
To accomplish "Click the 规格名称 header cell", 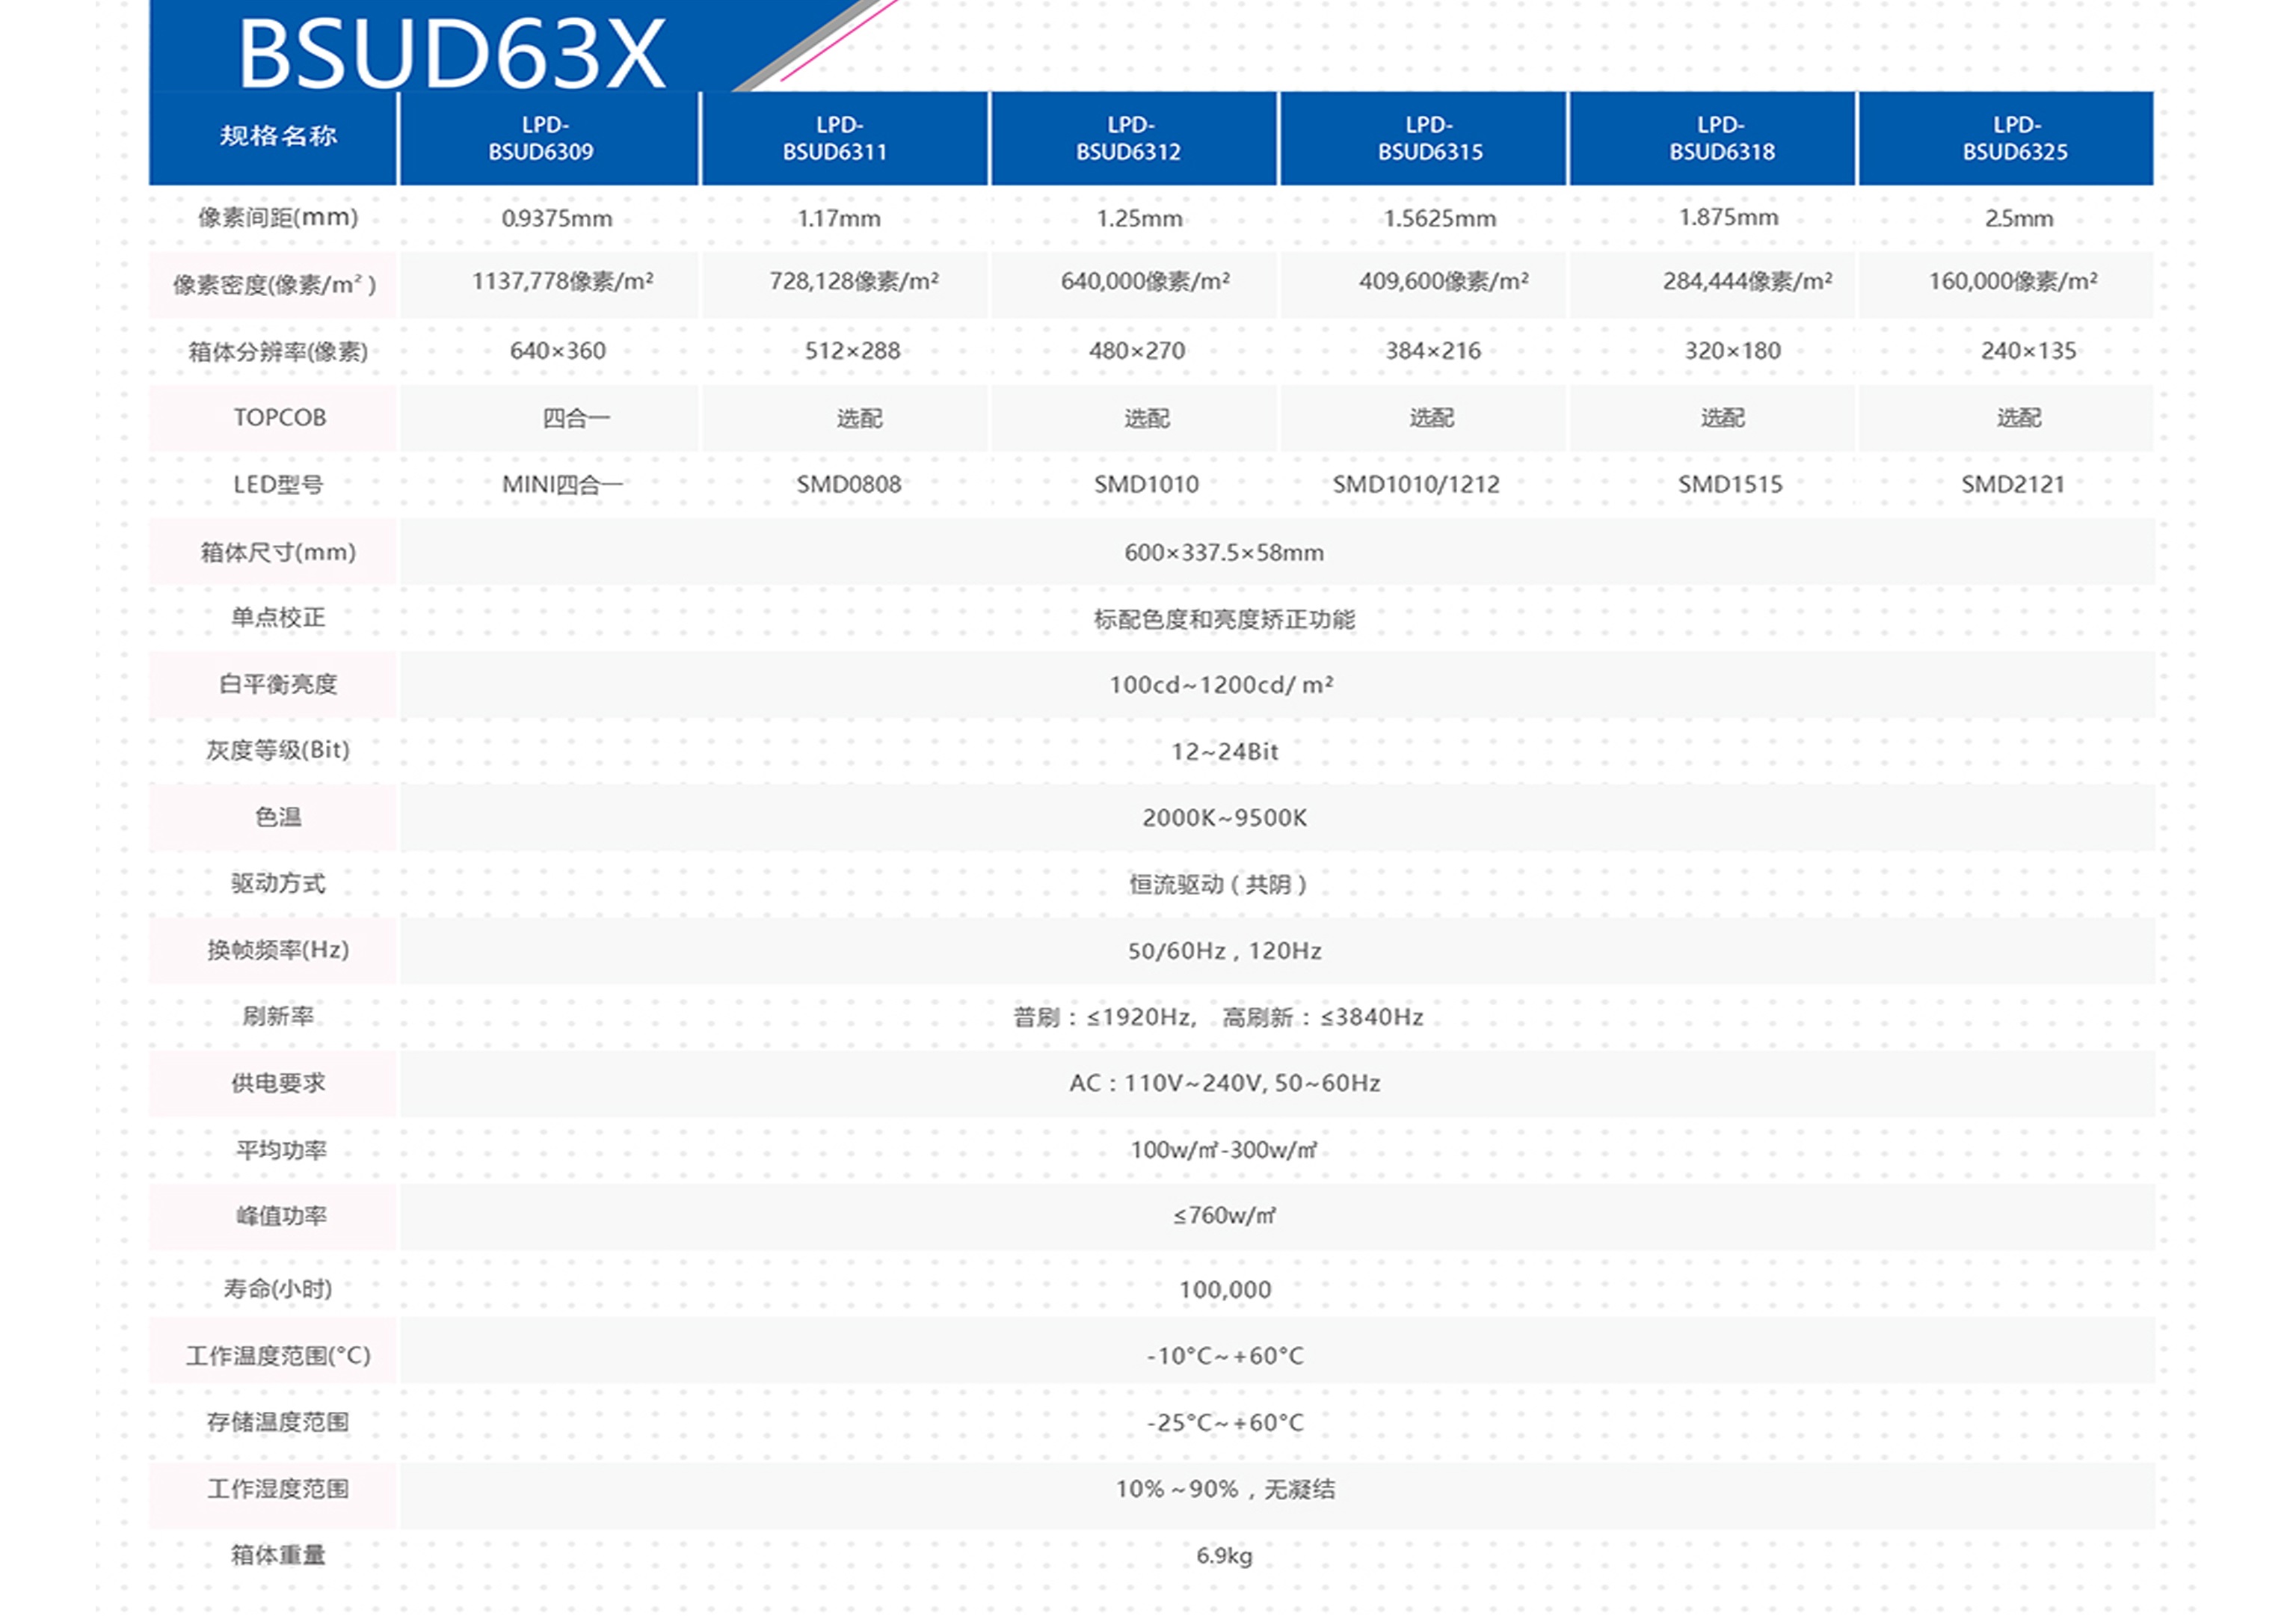I will pos(277,136).
